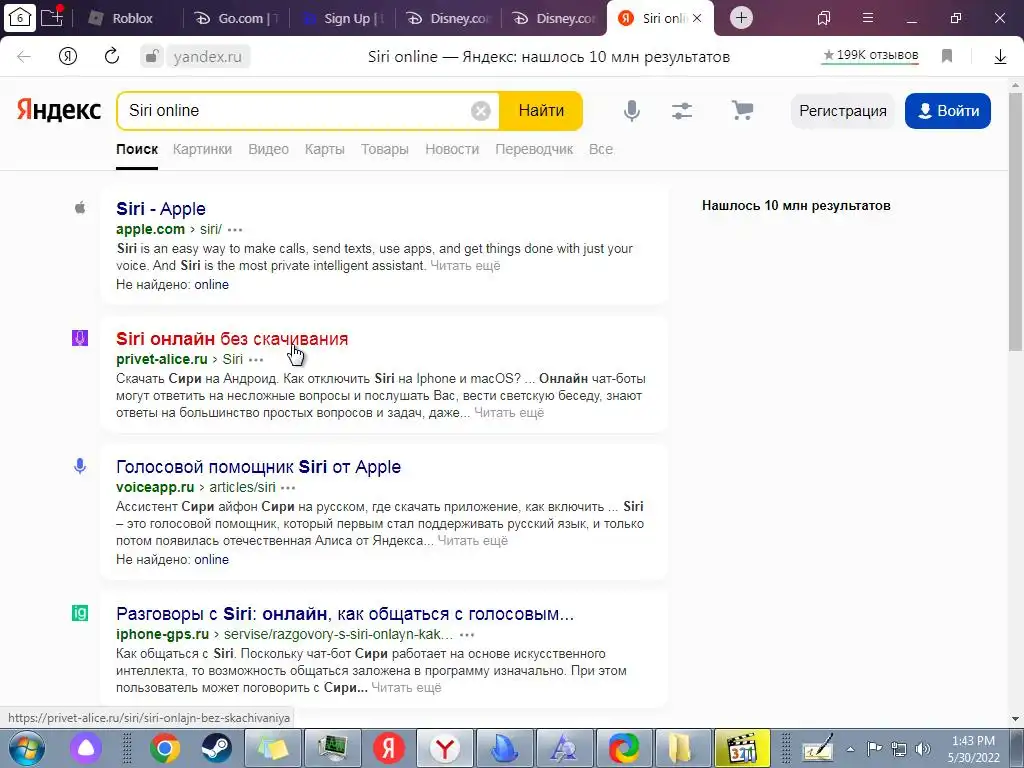Start voice search with microphone icon
Viewport: 1024px width, 768px height.
(632, 110)
